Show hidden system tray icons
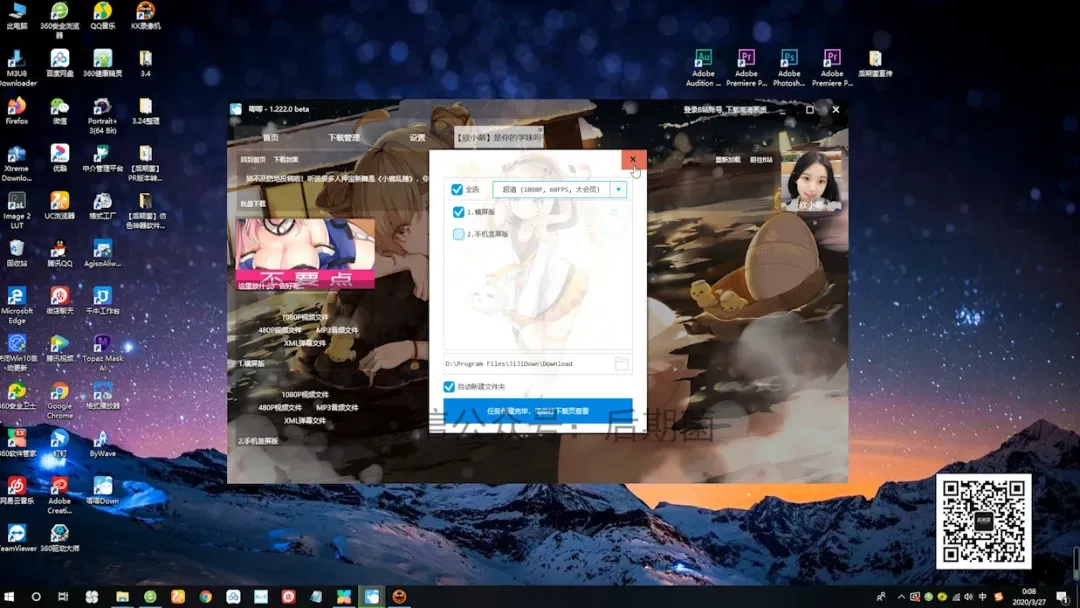Viewport: 1080px width, 608px height. (x=901, y=596)
